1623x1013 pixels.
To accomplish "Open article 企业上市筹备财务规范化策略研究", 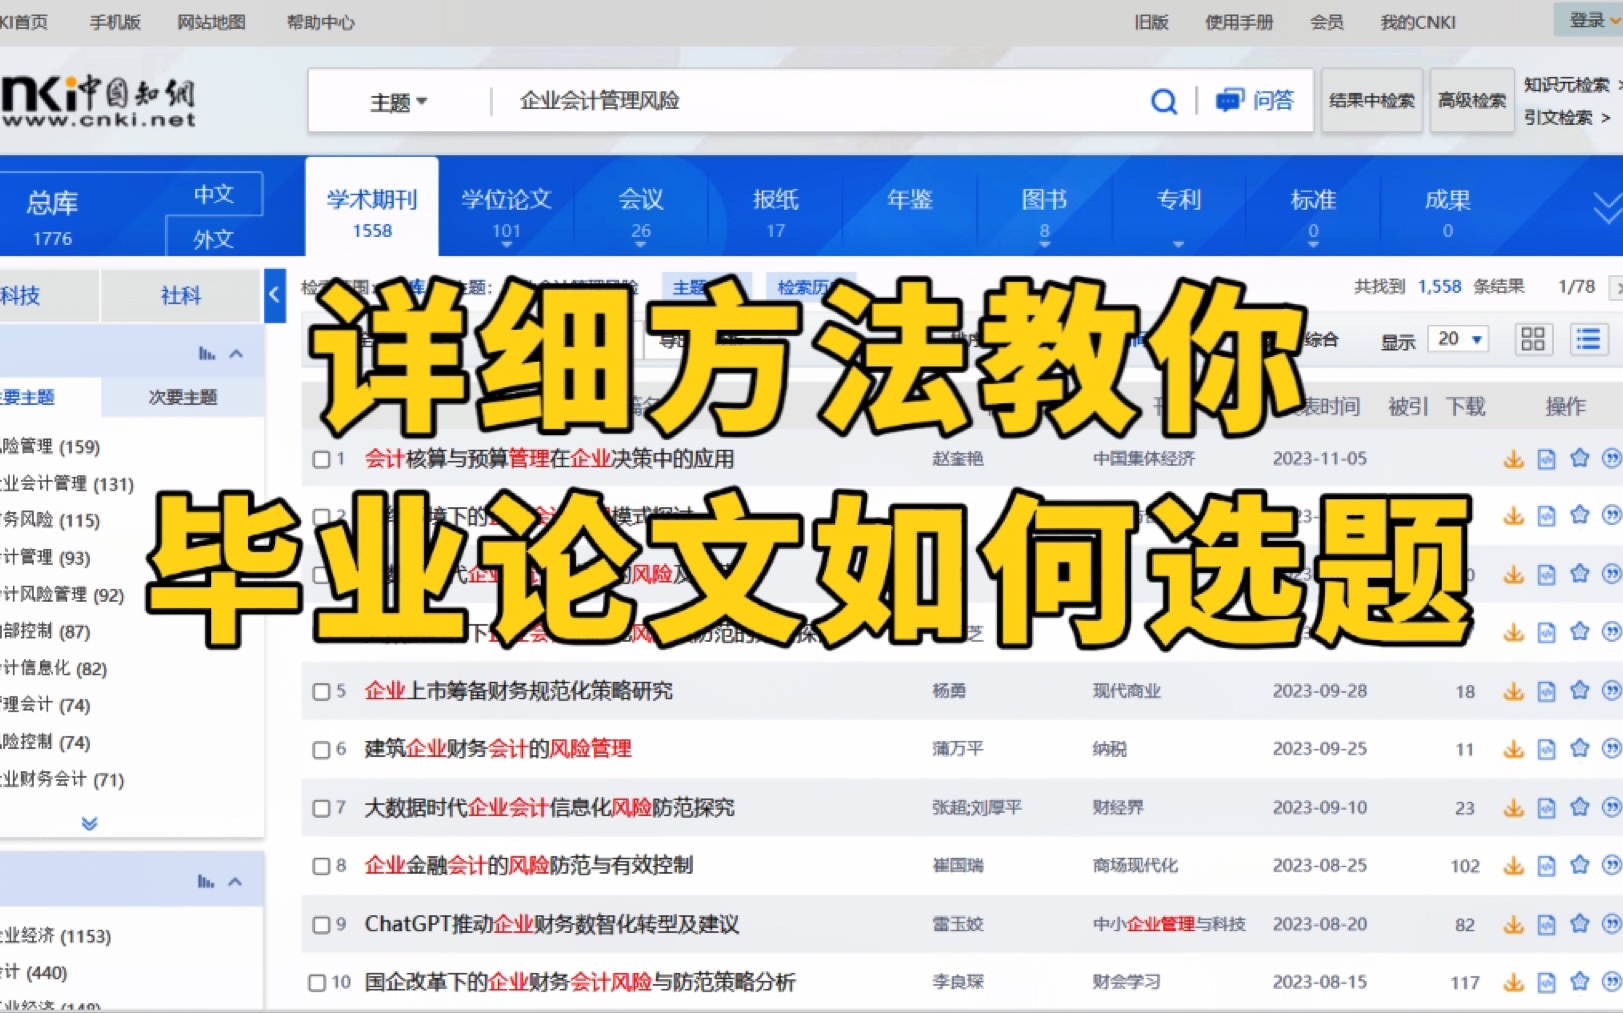I will [x=518, y=691].
